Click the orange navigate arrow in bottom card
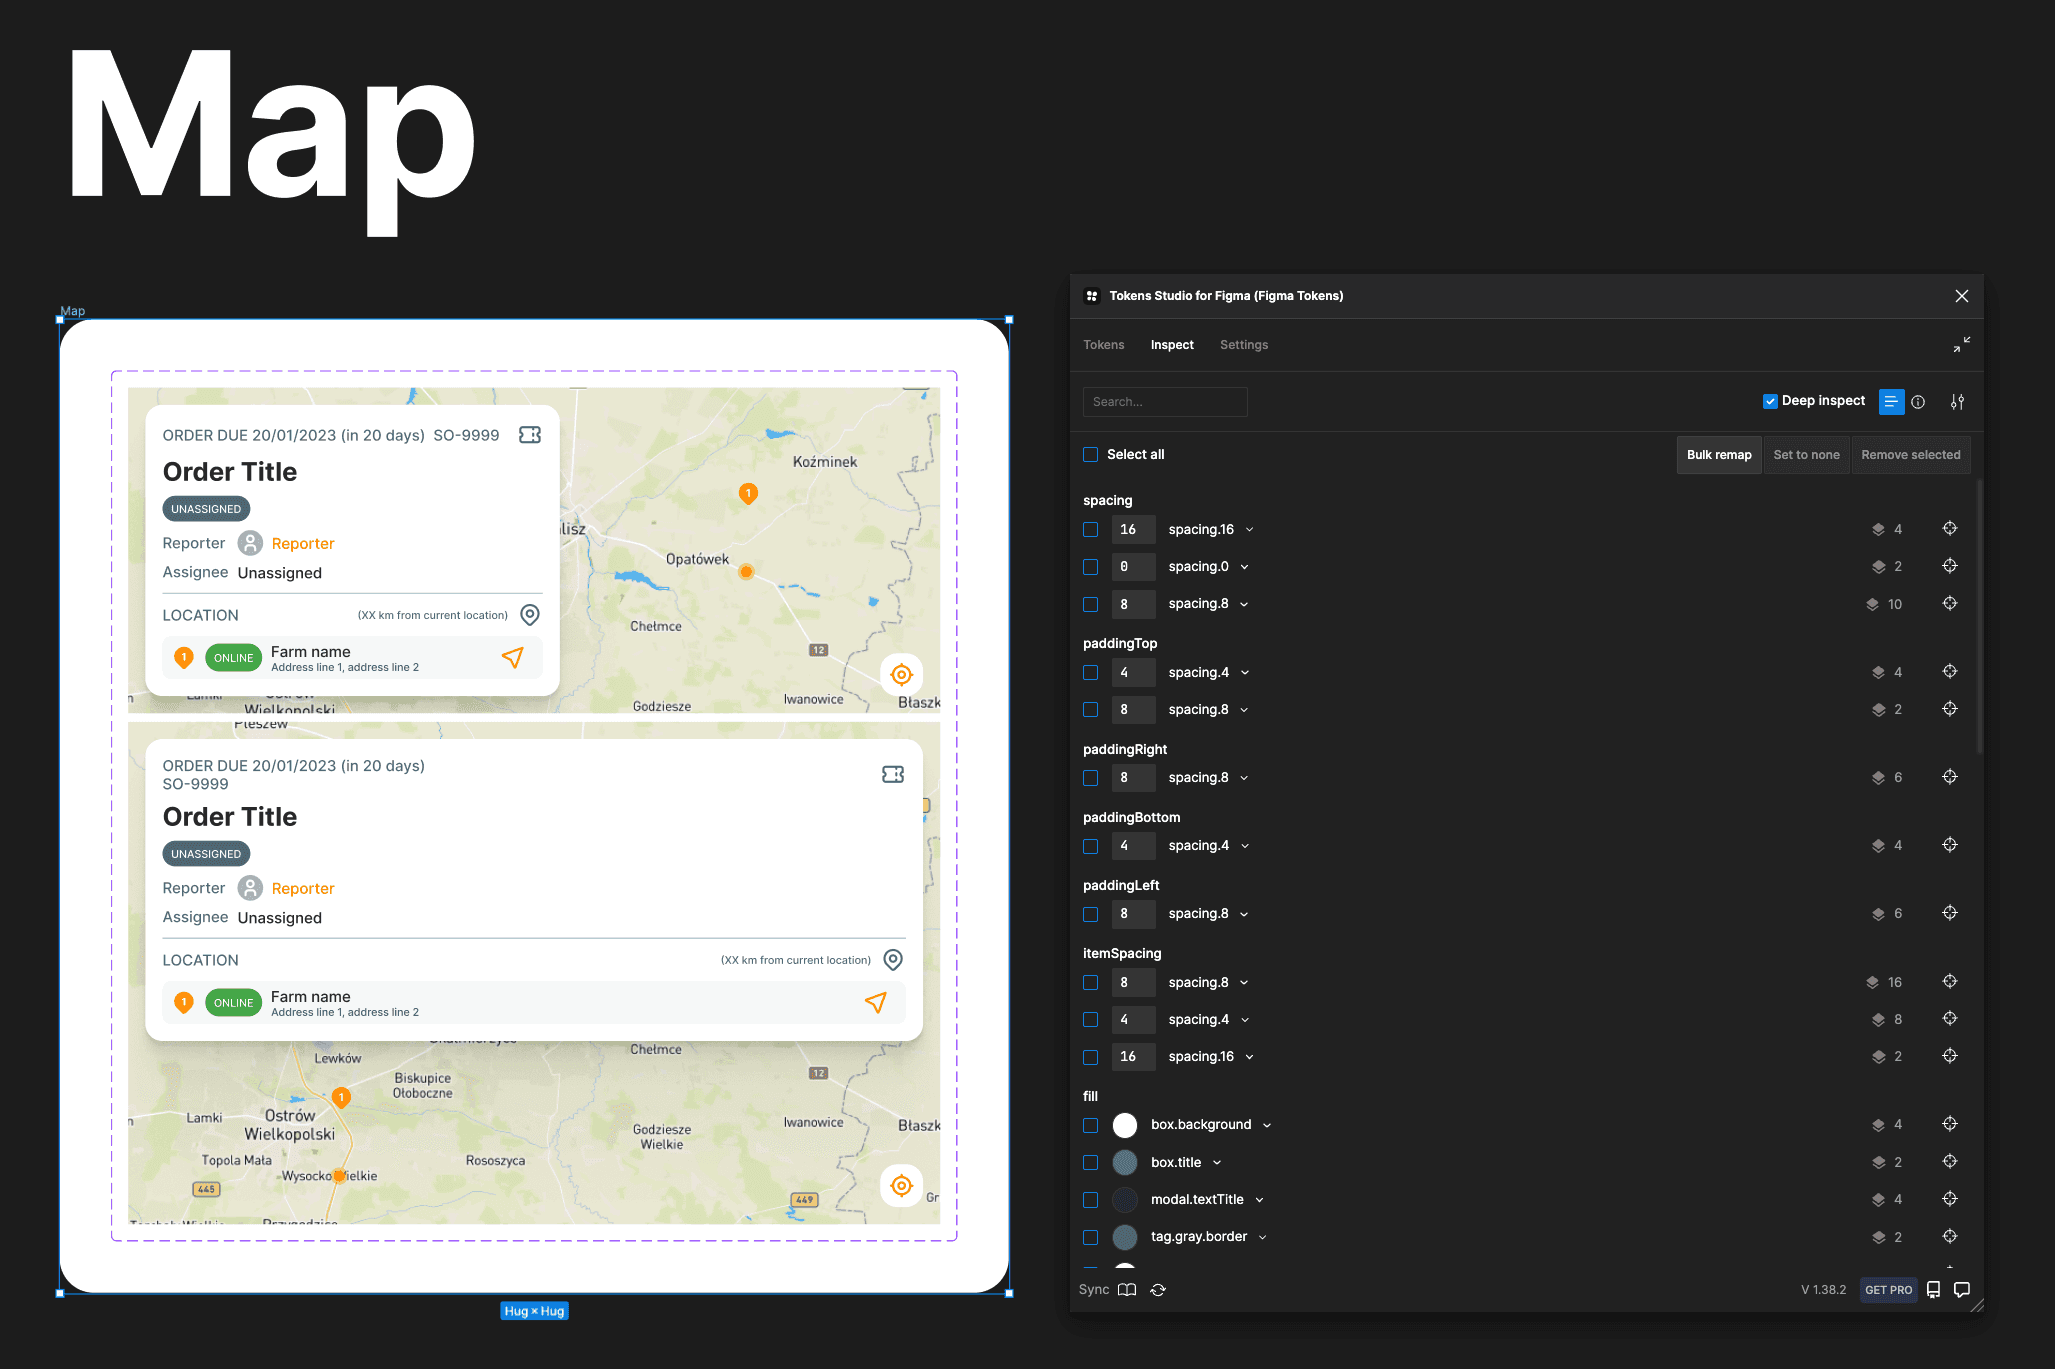2055x1369 pixels. (x=875, y=1002)
